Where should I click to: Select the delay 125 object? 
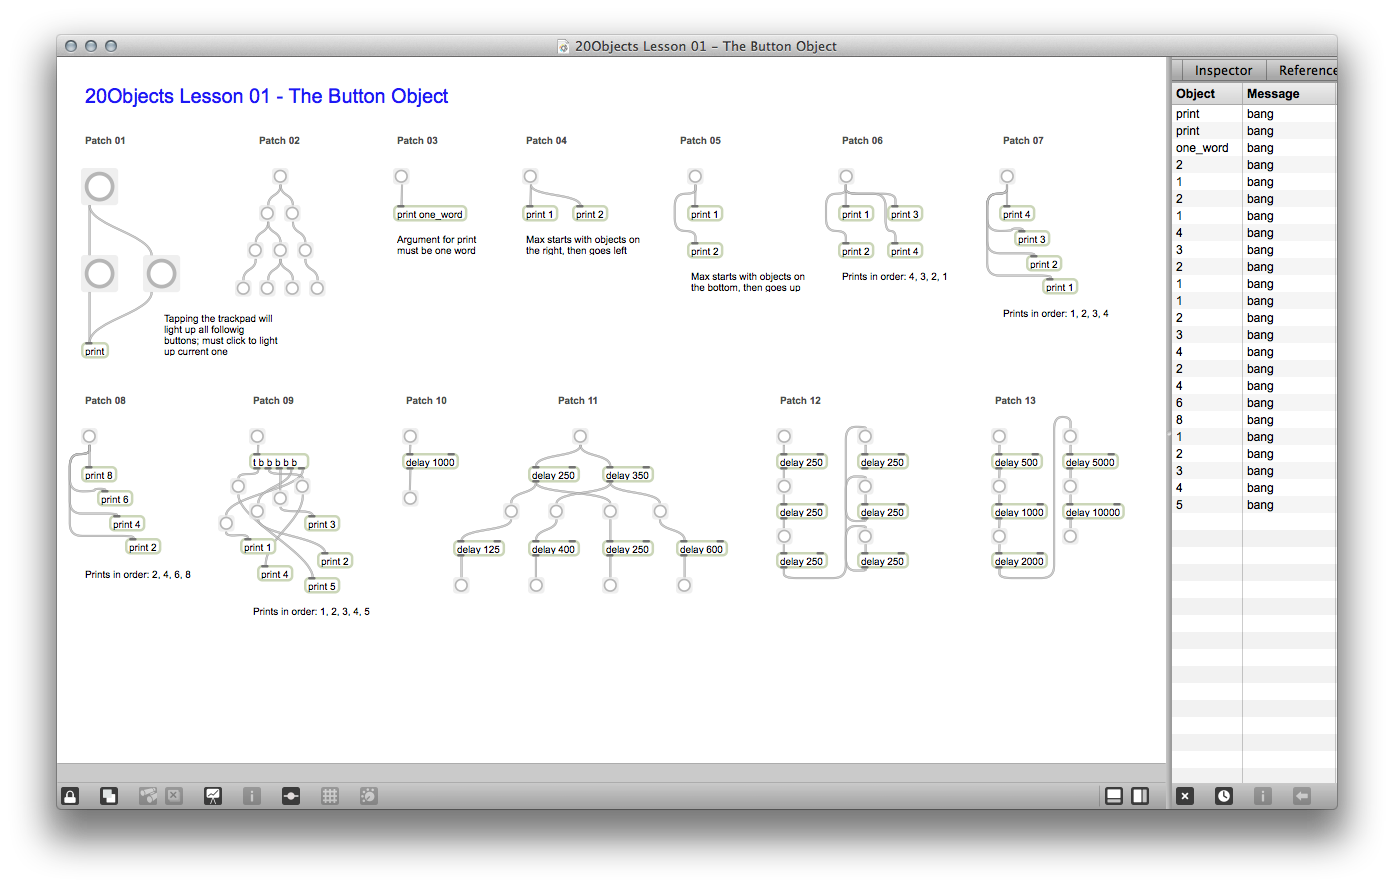(x=478, y=549)
